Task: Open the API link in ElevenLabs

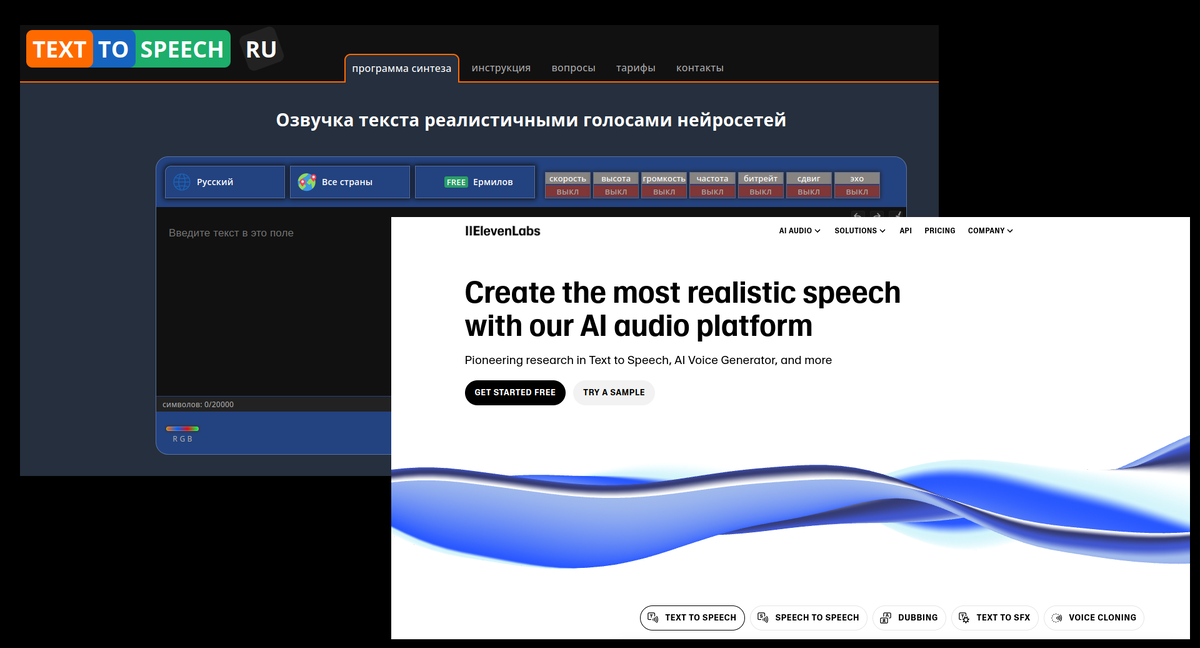Action: pos(905,231)
